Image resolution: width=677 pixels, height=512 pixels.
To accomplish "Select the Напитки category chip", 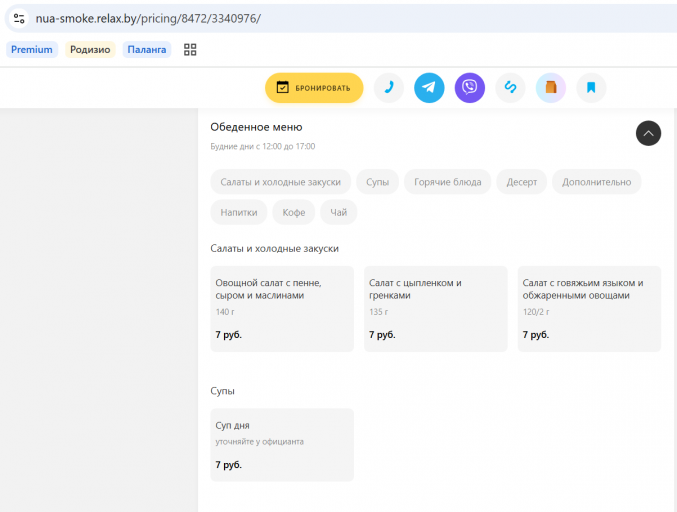I will tap(239, 212).
